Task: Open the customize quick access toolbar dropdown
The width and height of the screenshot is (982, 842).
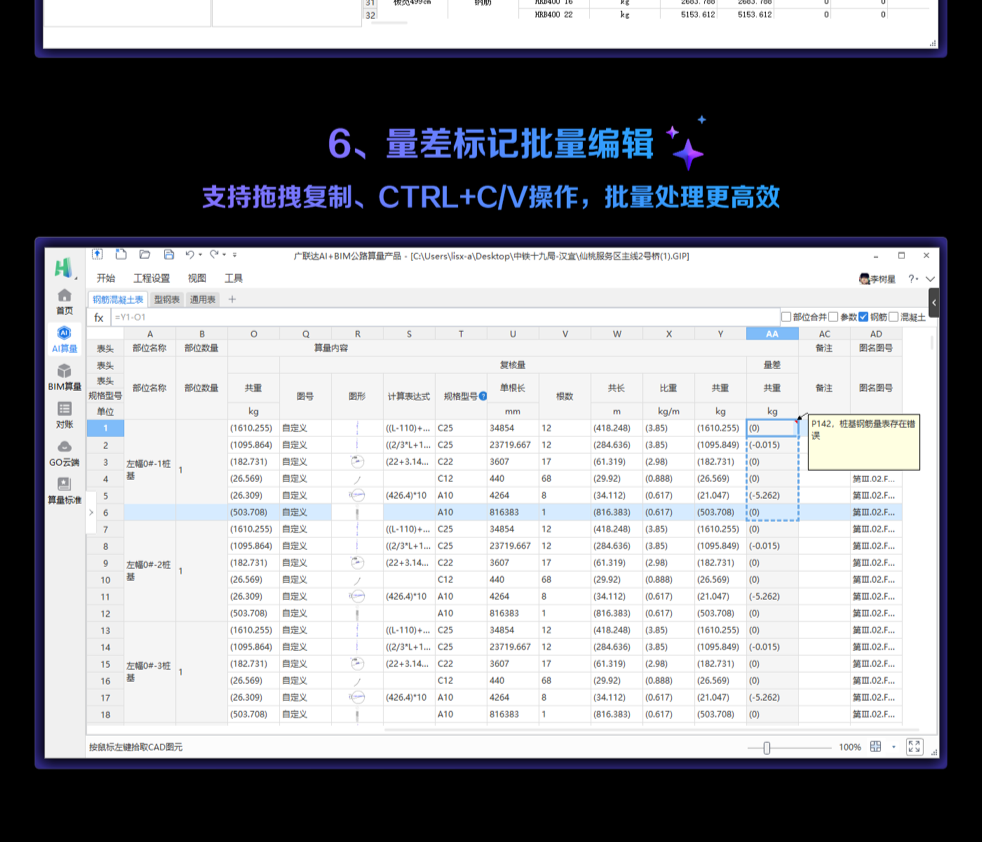Action: (x=235, y=255)
